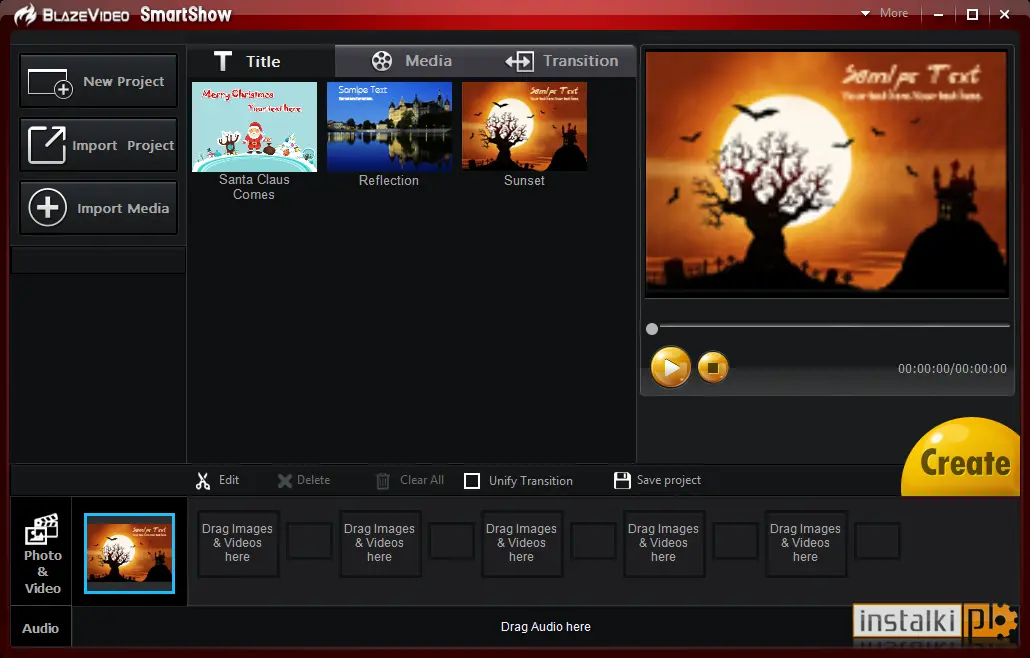
Task: Click the Title tab T icon
Action: pos(223,61)
